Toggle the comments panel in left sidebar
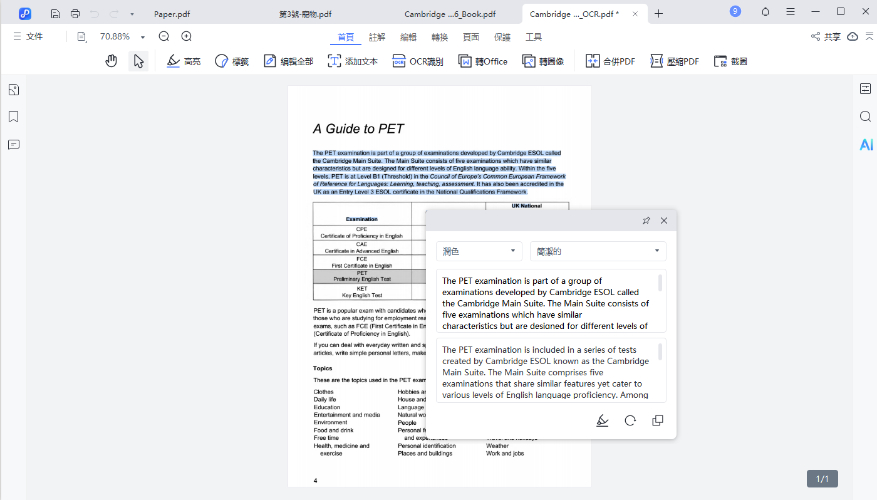 (14, 145)
